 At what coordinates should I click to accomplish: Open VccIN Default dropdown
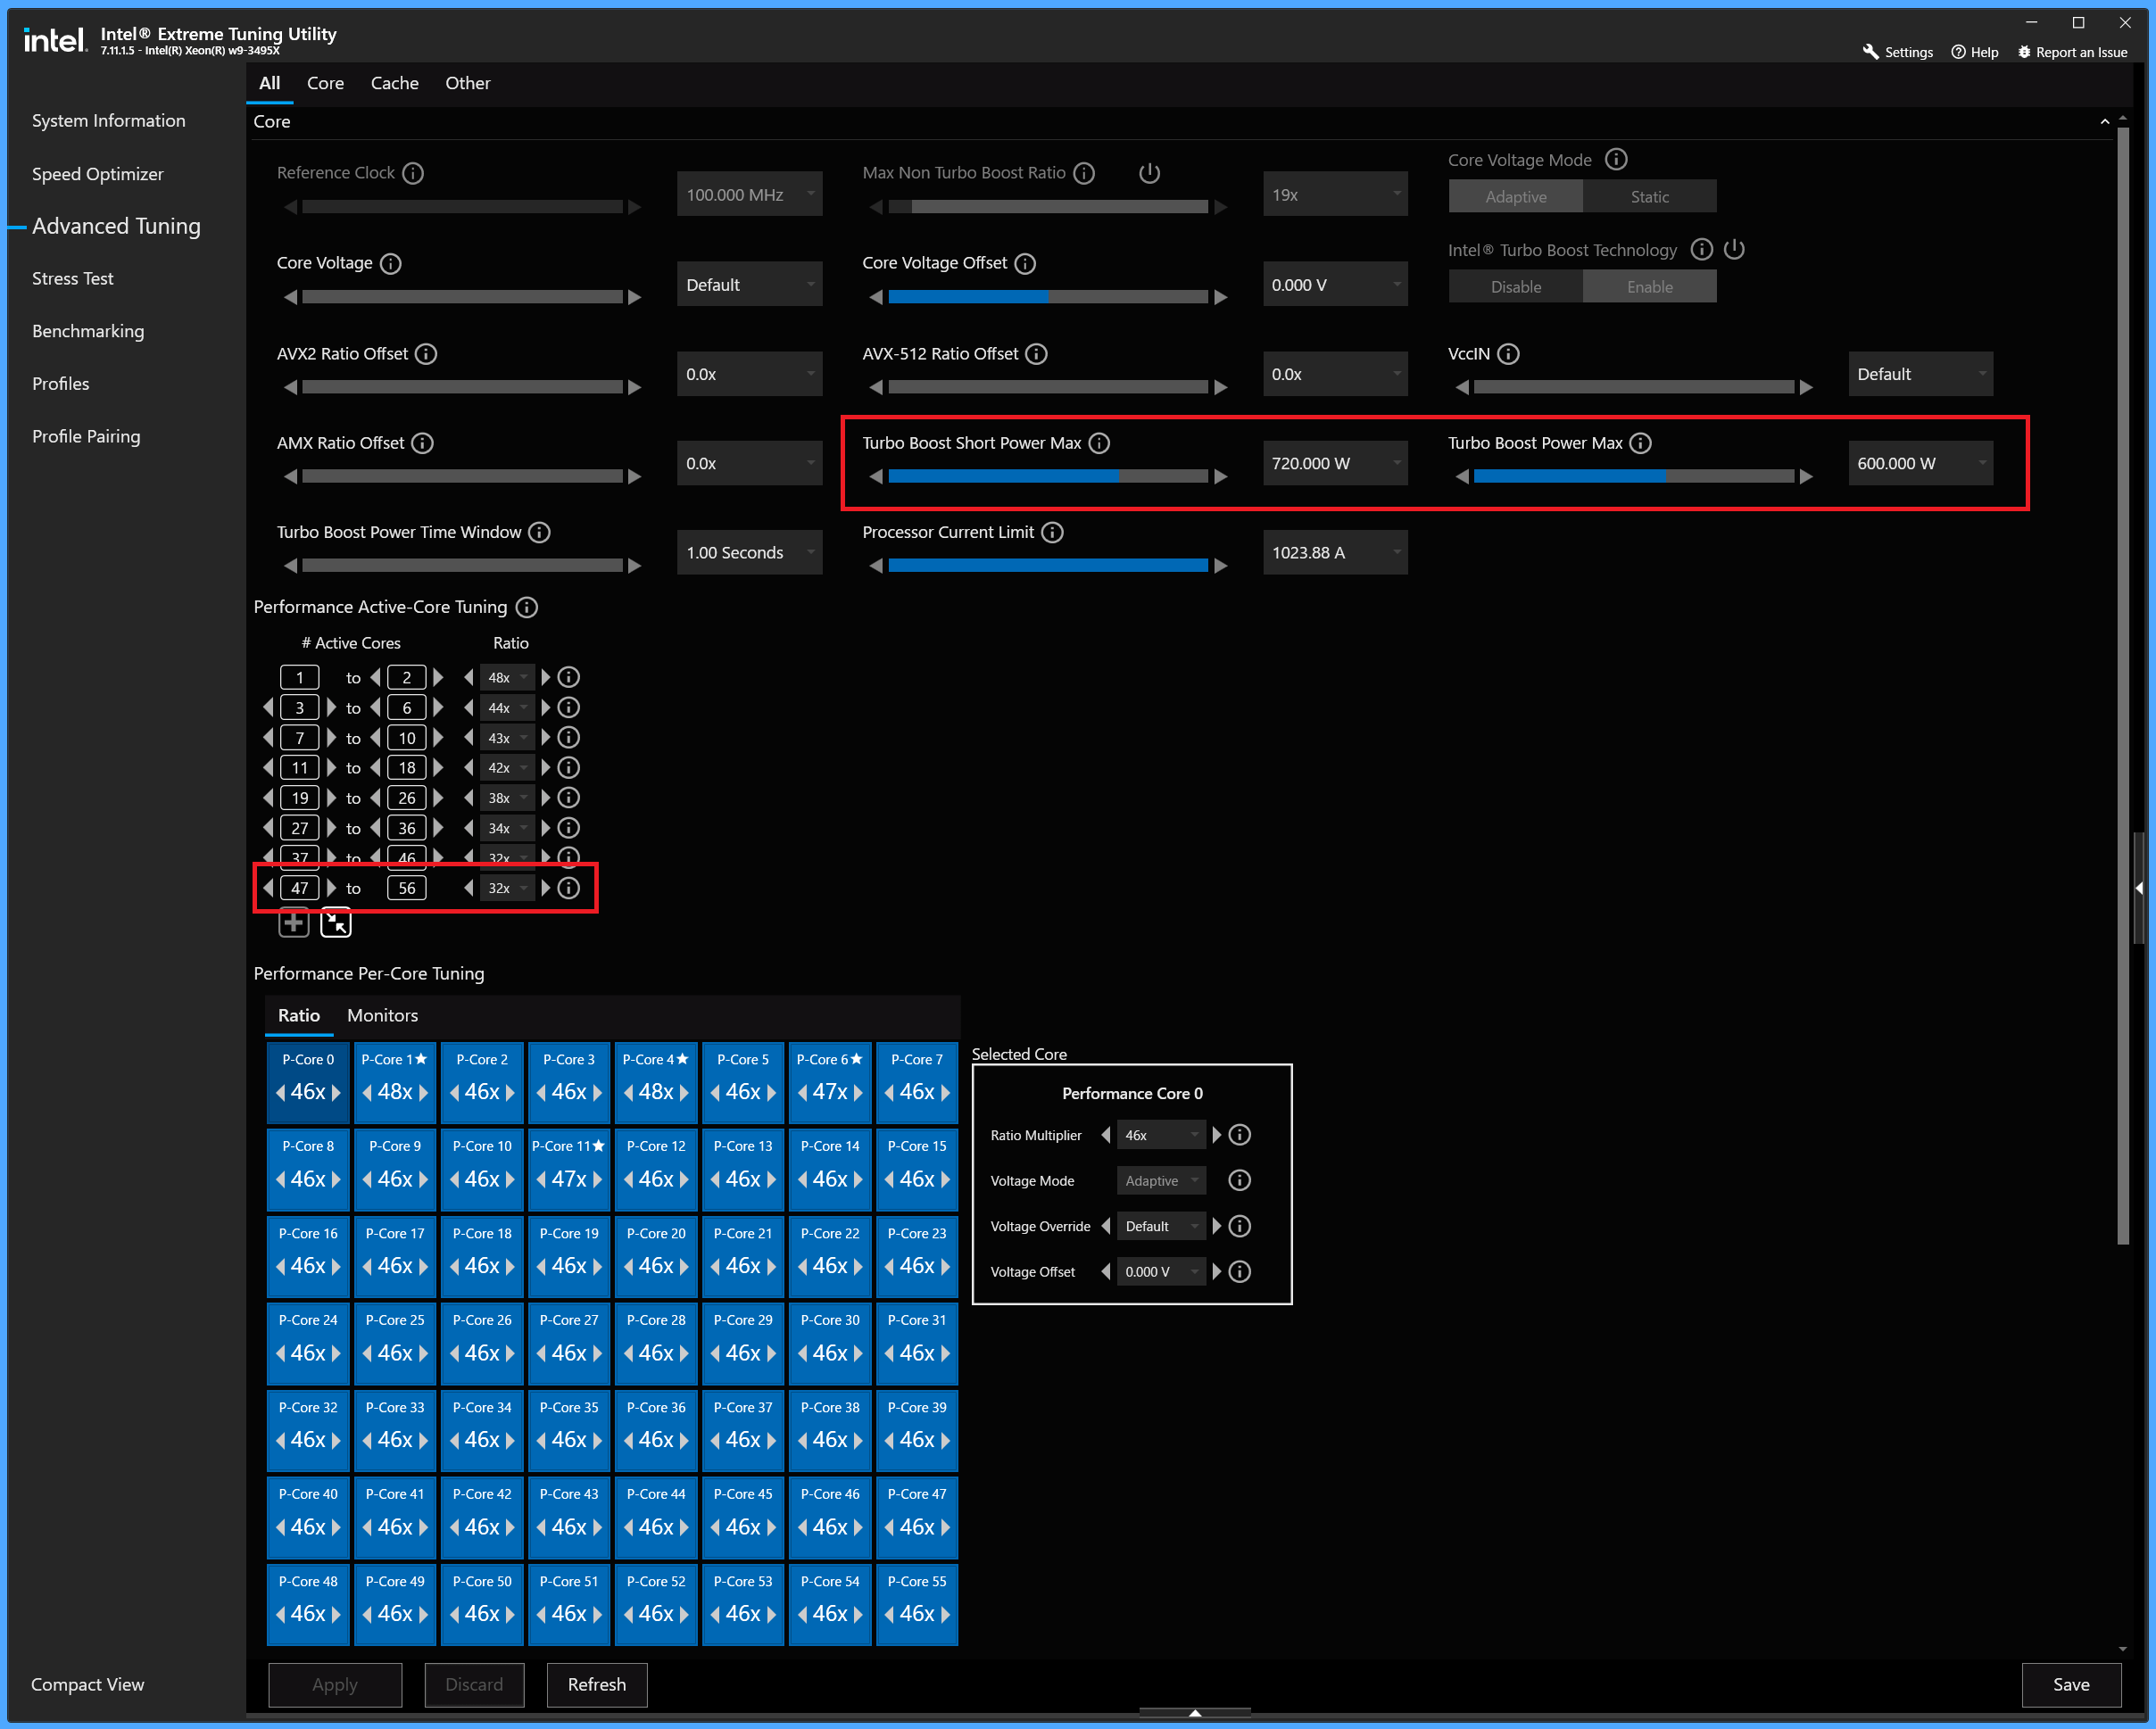1920,374
